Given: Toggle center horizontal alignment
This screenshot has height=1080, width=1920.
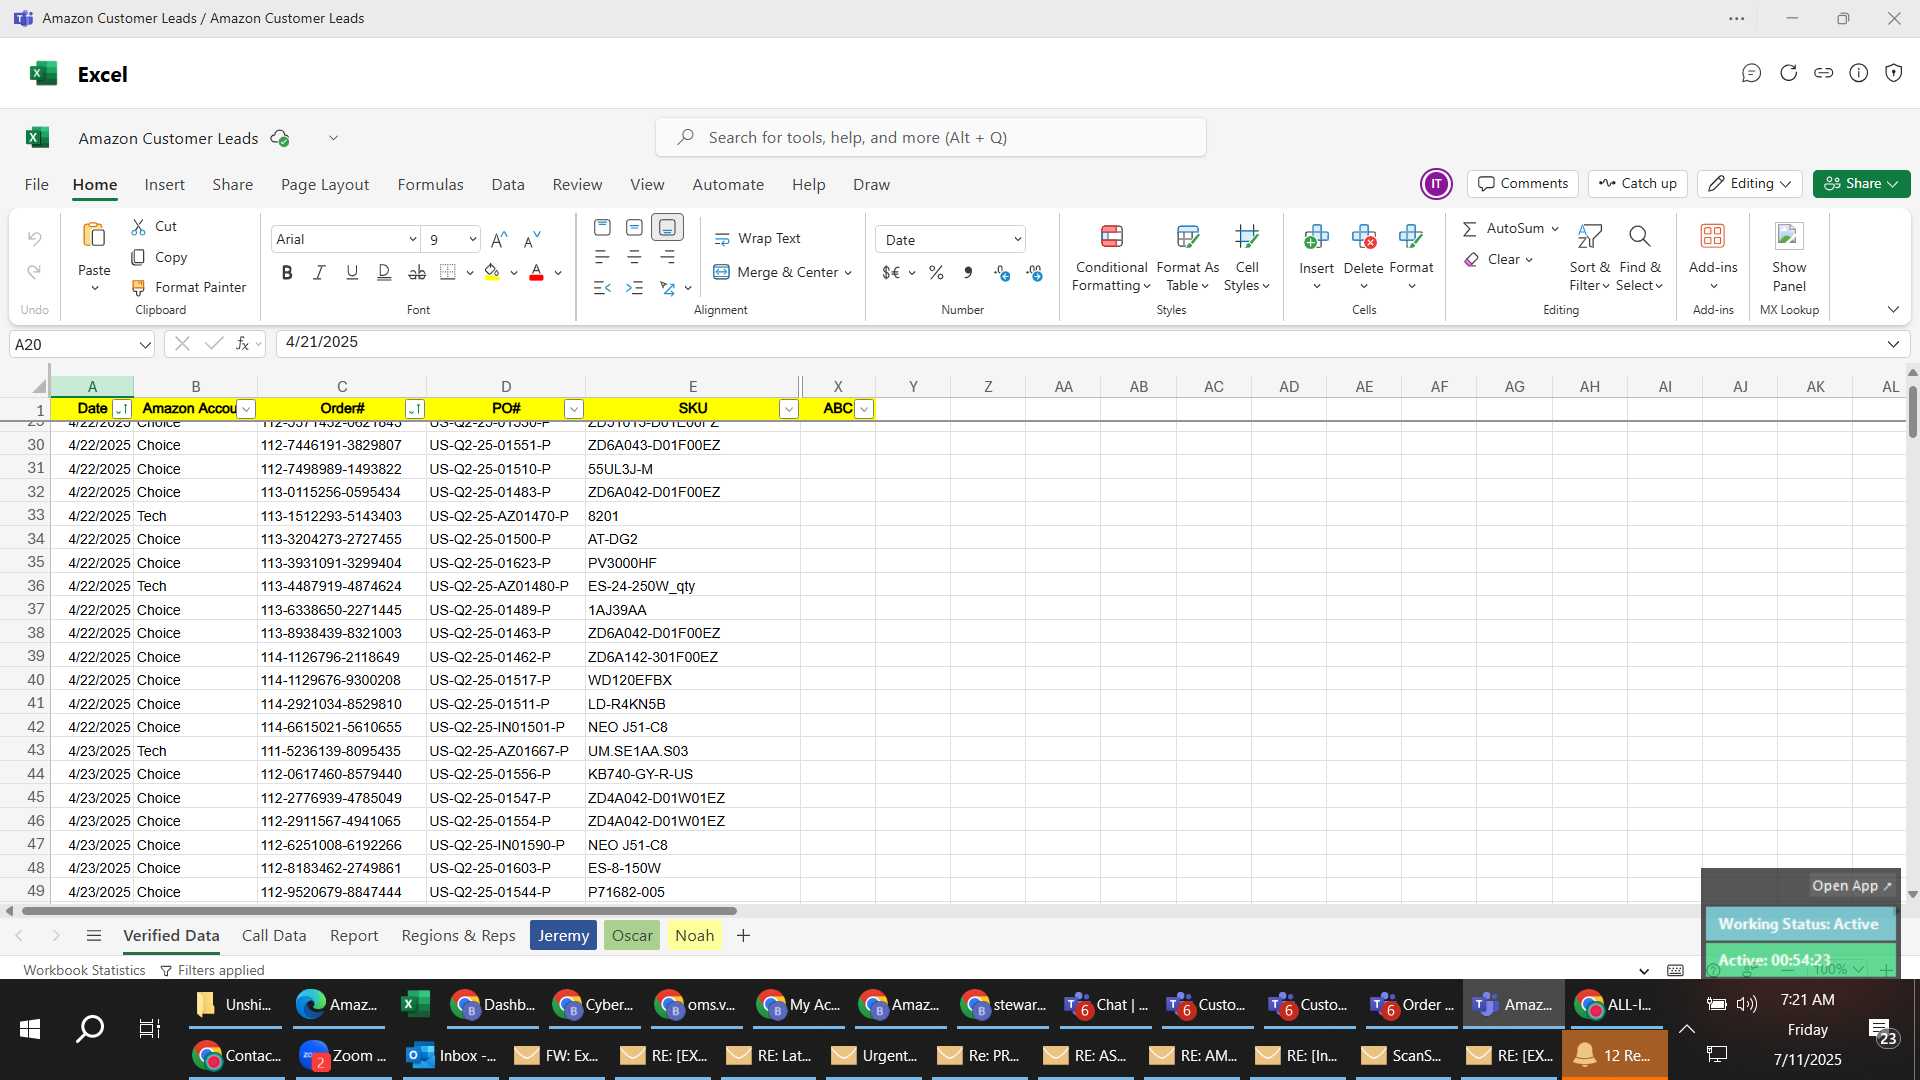Looking at the screenshot, I should 634,258.
